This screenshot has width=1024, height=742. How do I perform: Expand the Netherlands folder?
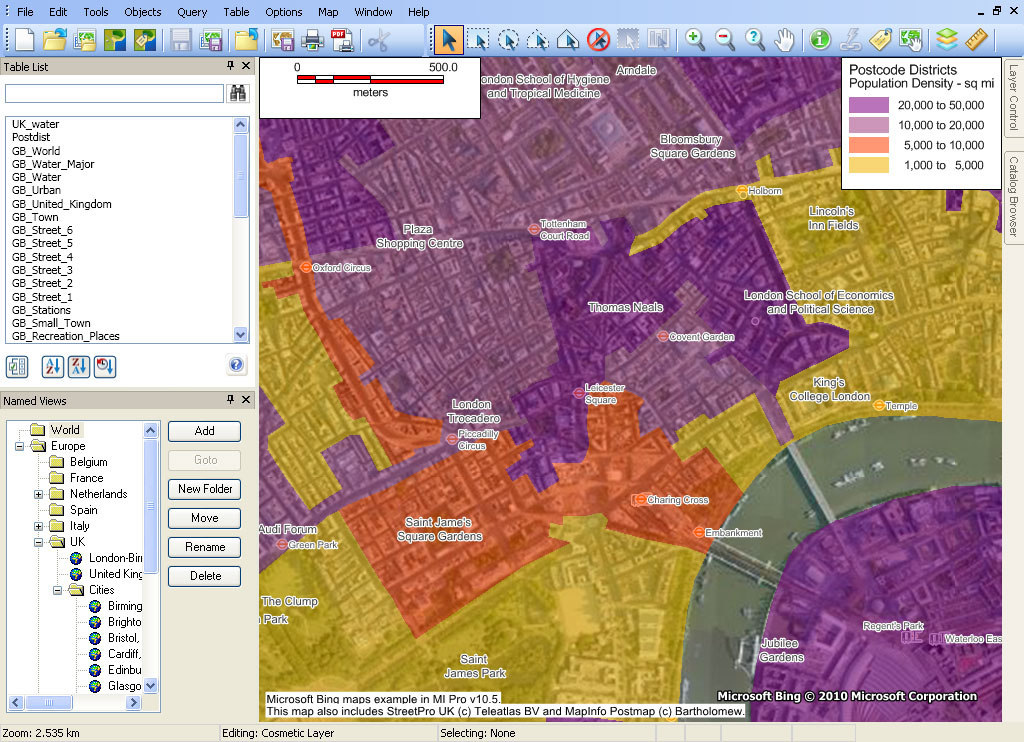coord(39,494)
